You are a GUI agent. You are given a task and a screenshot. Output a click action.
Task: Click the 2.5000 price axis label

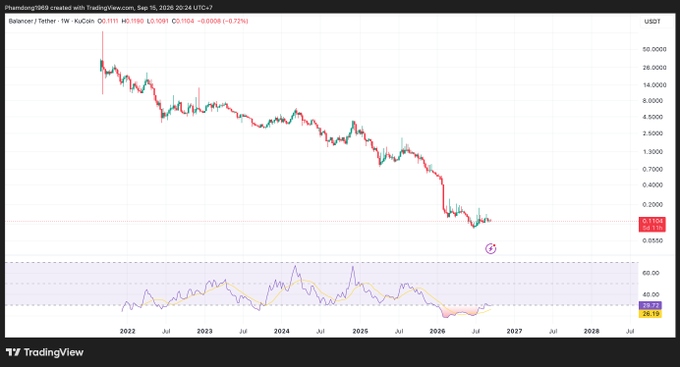click(653, 134)
